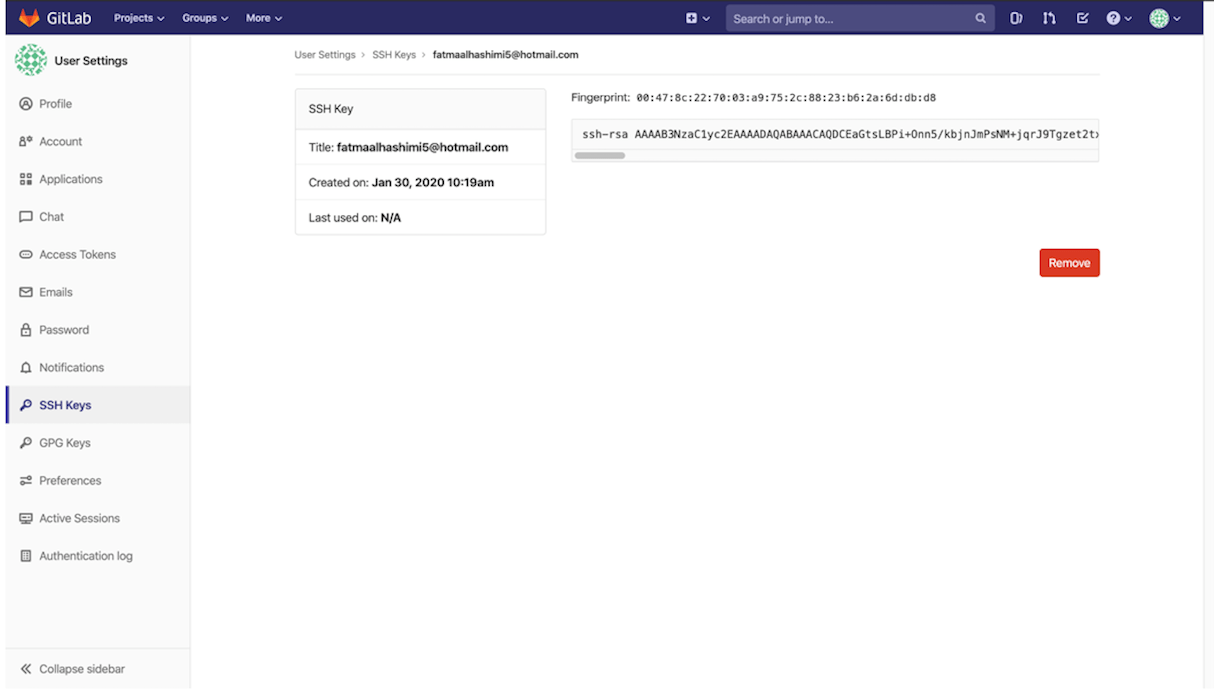The image size is (1214, 694).
Task: Click the Account icon in sidebar
Action: click(26, 142)
